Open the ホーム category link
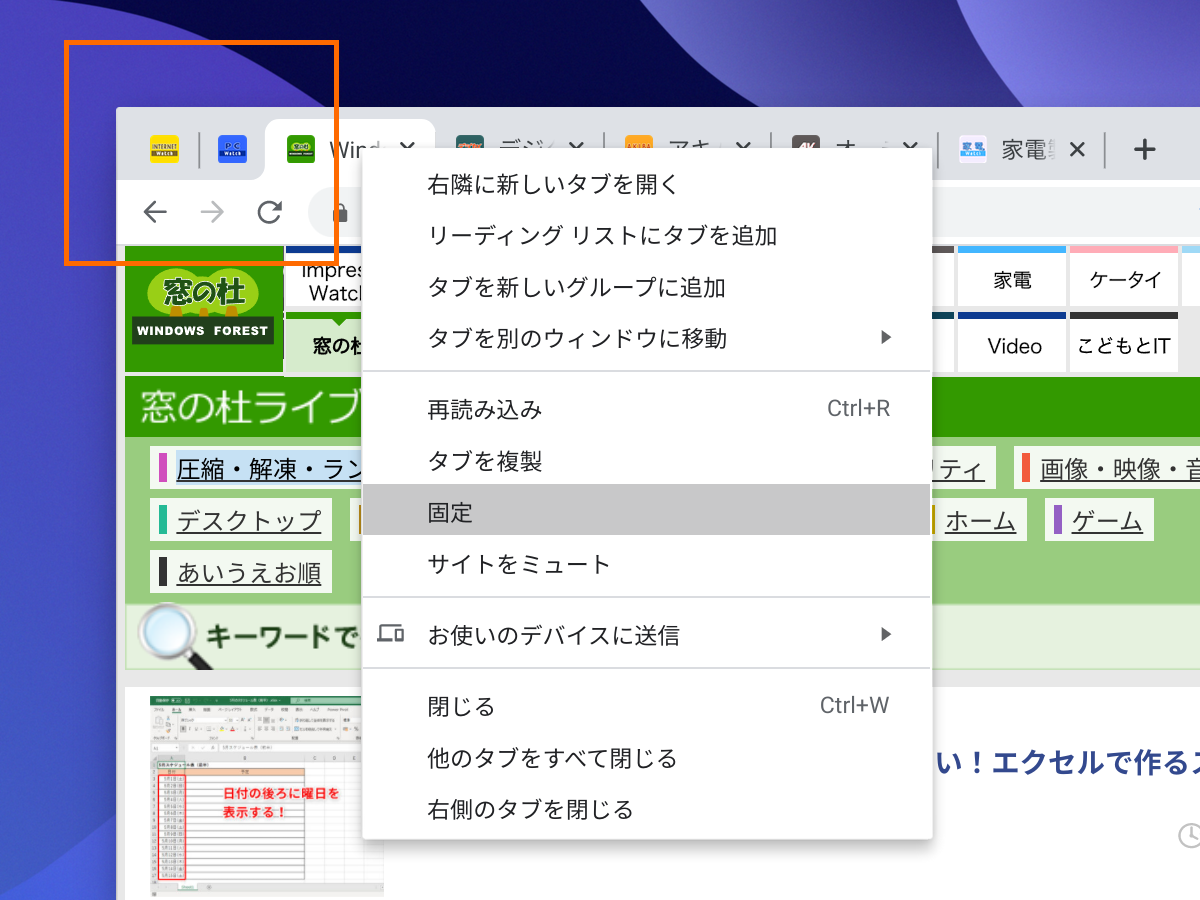 coord(981,519)
